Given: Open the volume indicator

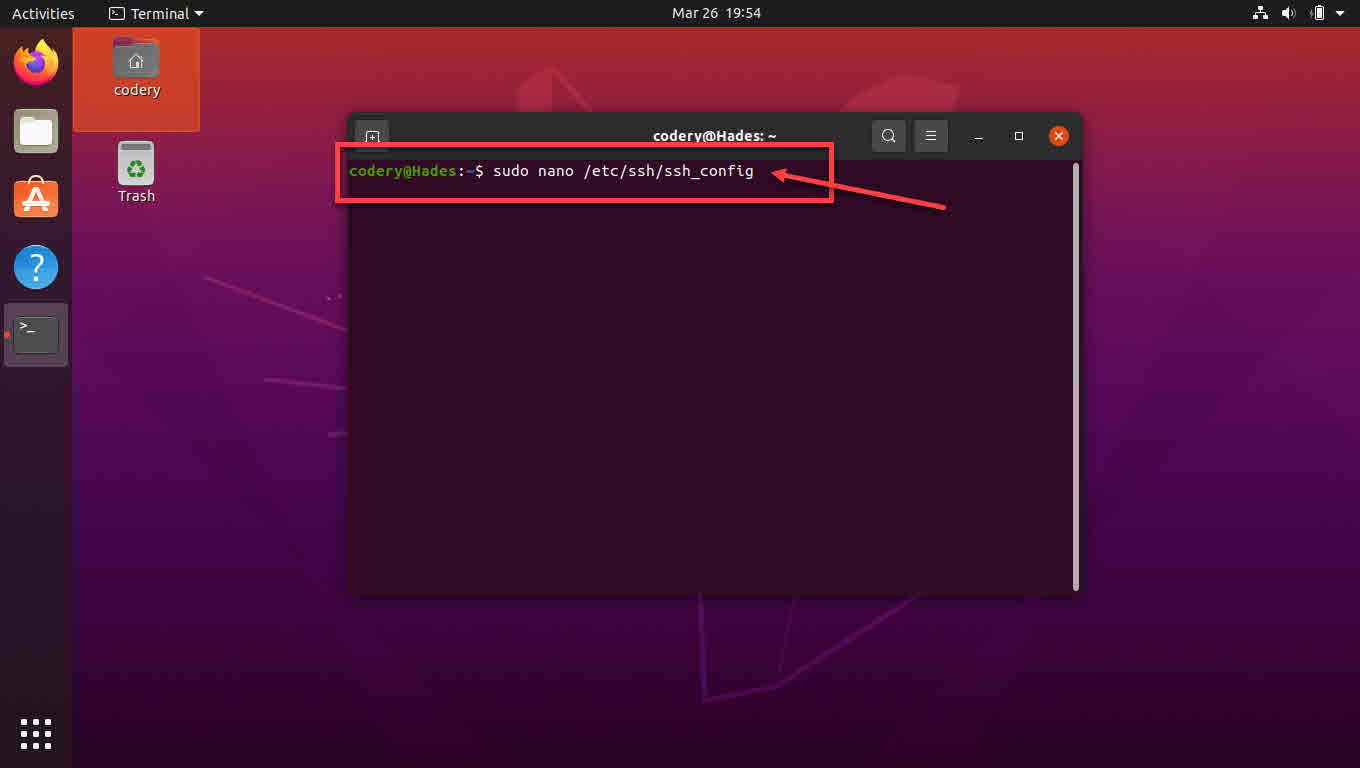Looking at the screenshot, I should click(1289, 13).
